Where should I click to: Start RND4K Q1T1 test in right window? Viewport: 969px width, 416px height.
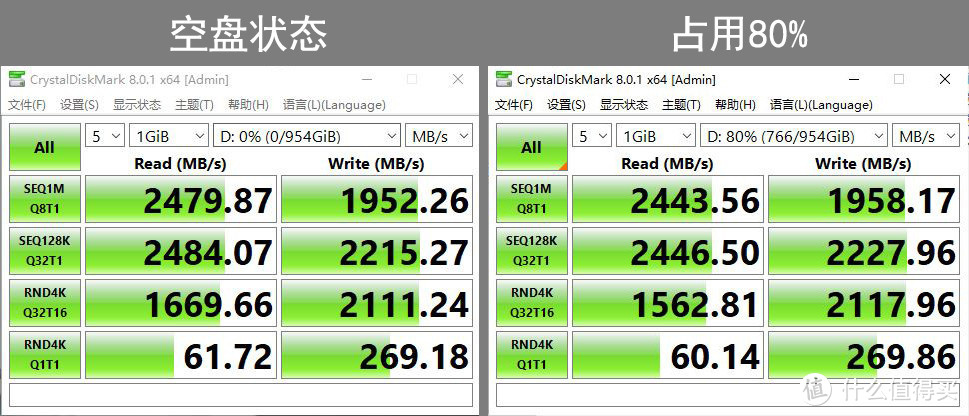pos(531,355)
